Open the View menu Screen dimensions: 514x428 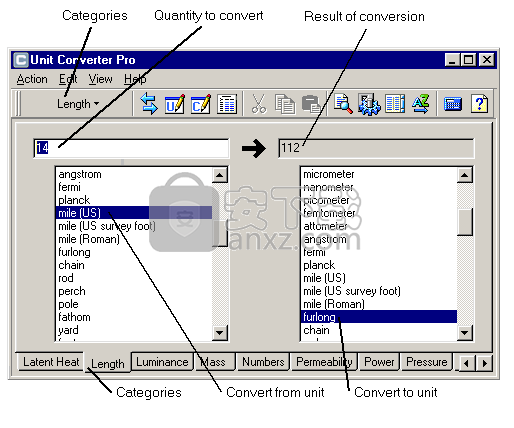tap(100, 79)
